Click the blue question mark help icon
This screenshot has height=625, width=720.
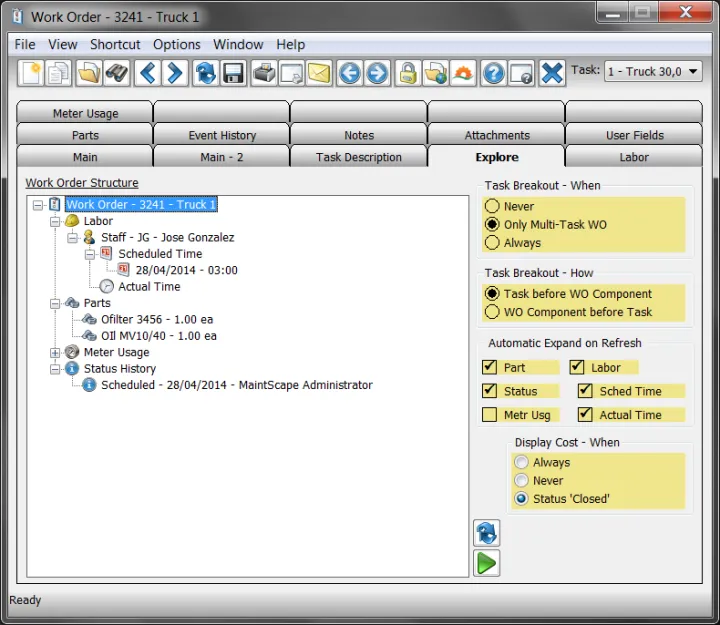pos(493,73)
